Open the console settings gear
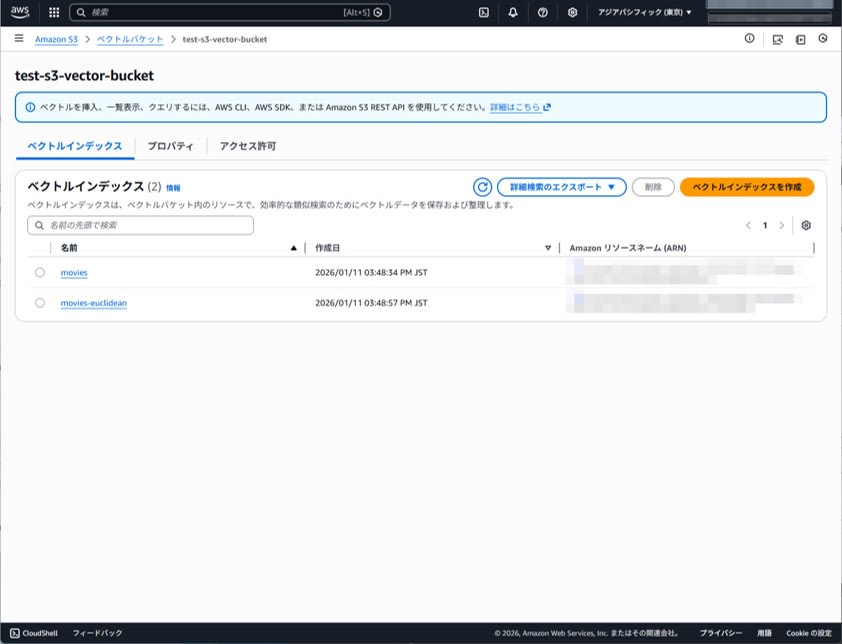 (x=572, y=12)
